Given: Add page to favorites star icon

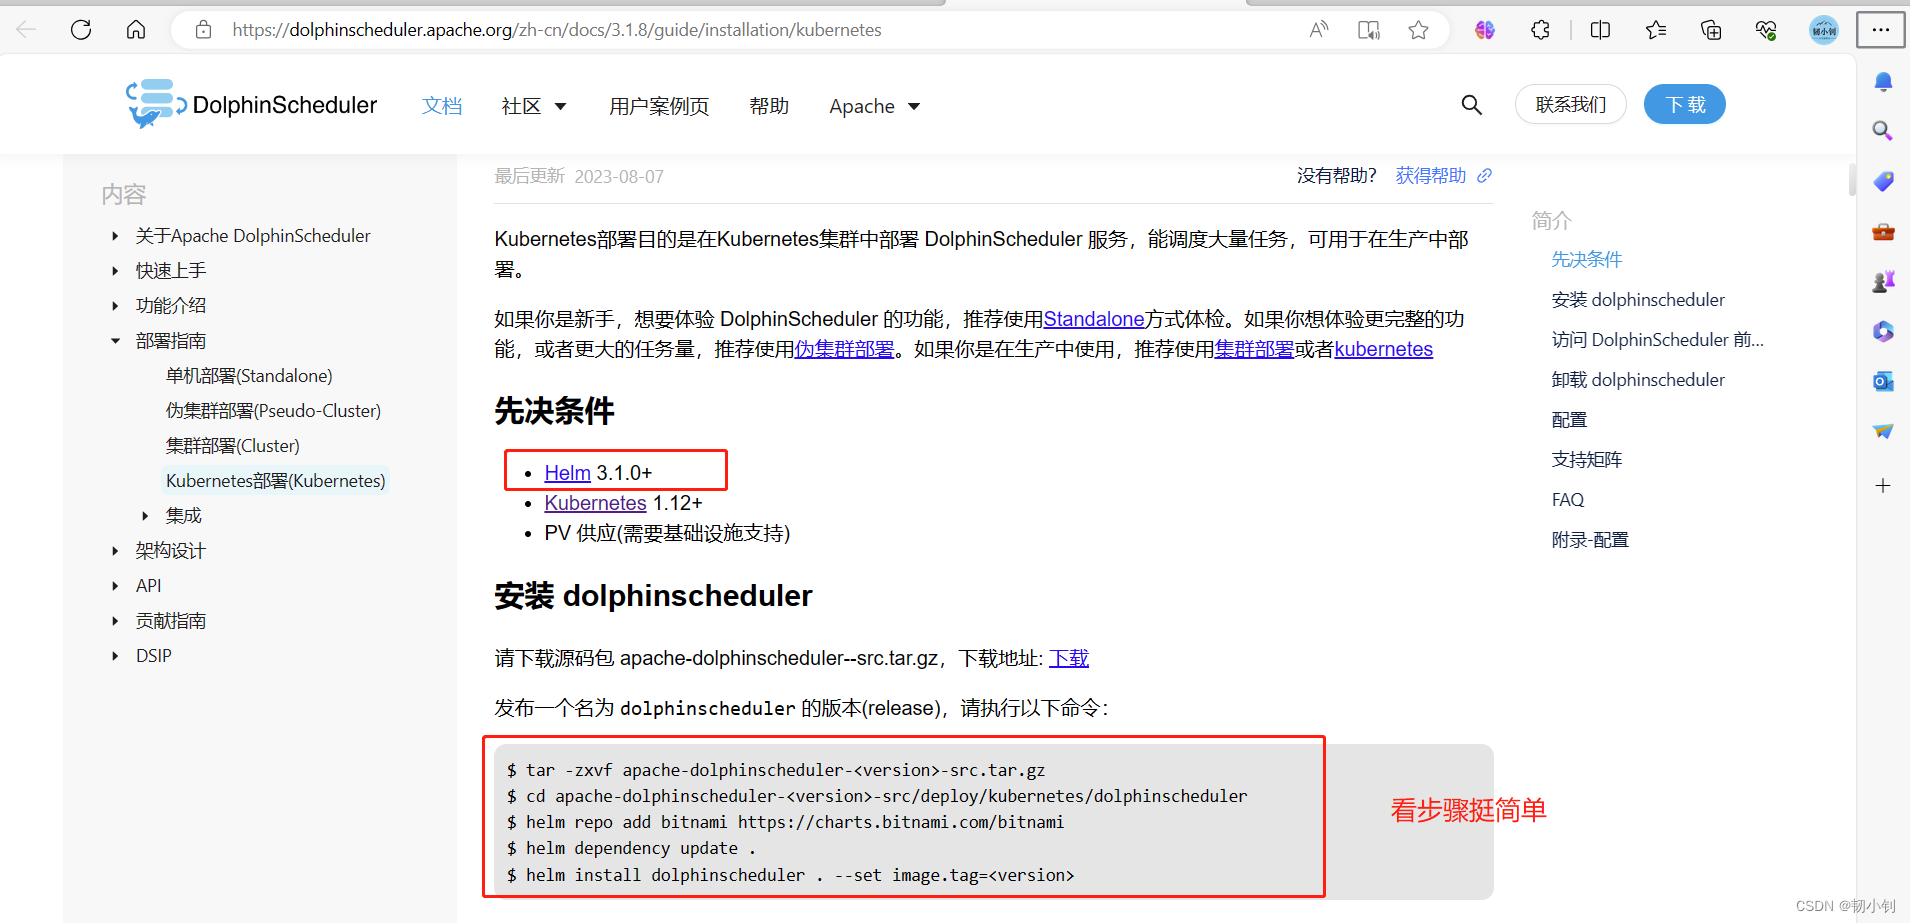Looking at the screenshot, I should point(1418,30).
